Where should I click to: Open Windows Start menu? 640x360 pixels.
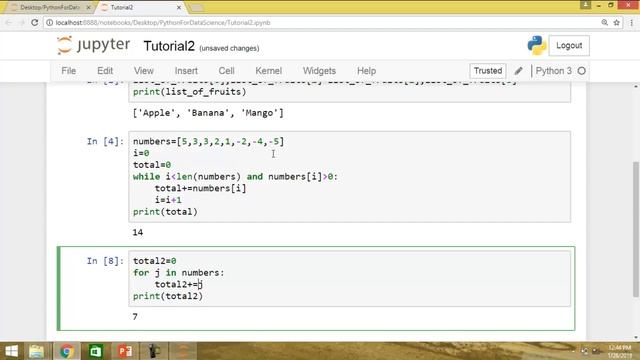click(11, 351)
